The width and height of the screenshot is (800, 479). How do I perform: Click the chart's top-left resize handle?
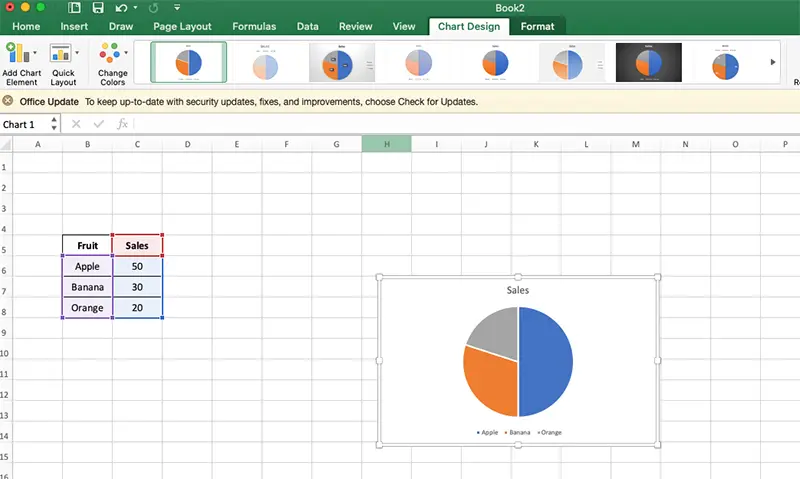click(x=379, y=277)
